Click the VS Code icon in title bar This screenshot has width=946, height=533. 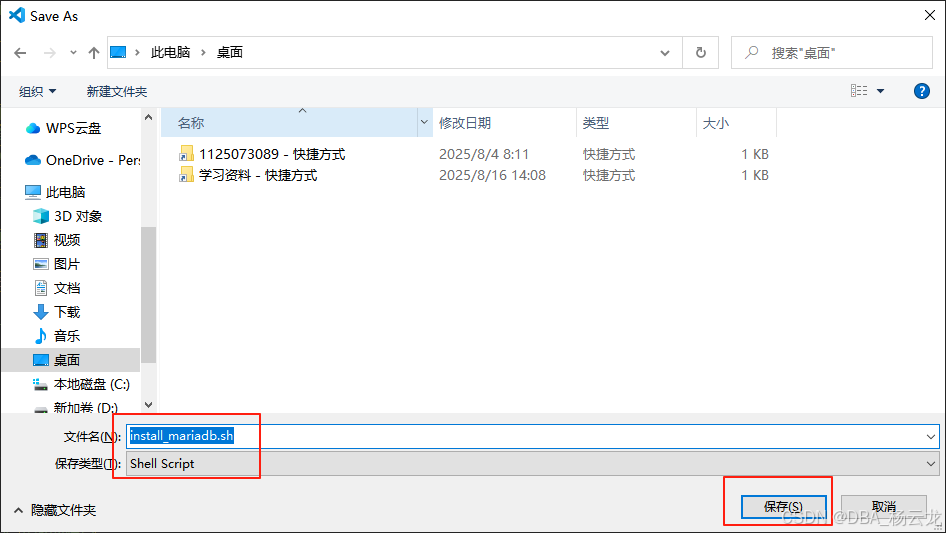[17, 15]
